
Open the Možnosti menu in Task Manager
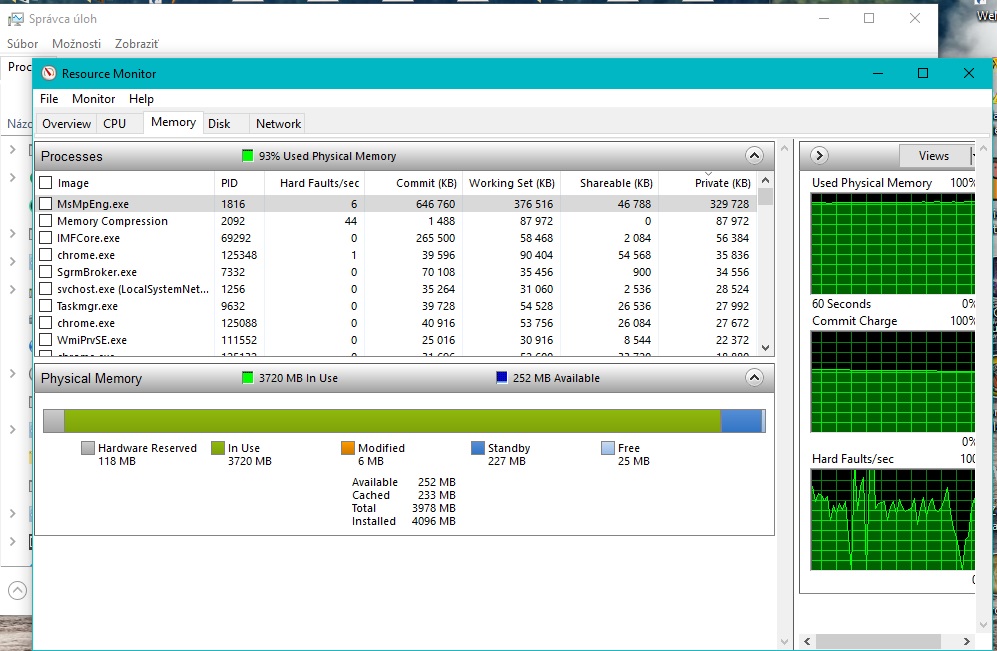tap(76, 44)
